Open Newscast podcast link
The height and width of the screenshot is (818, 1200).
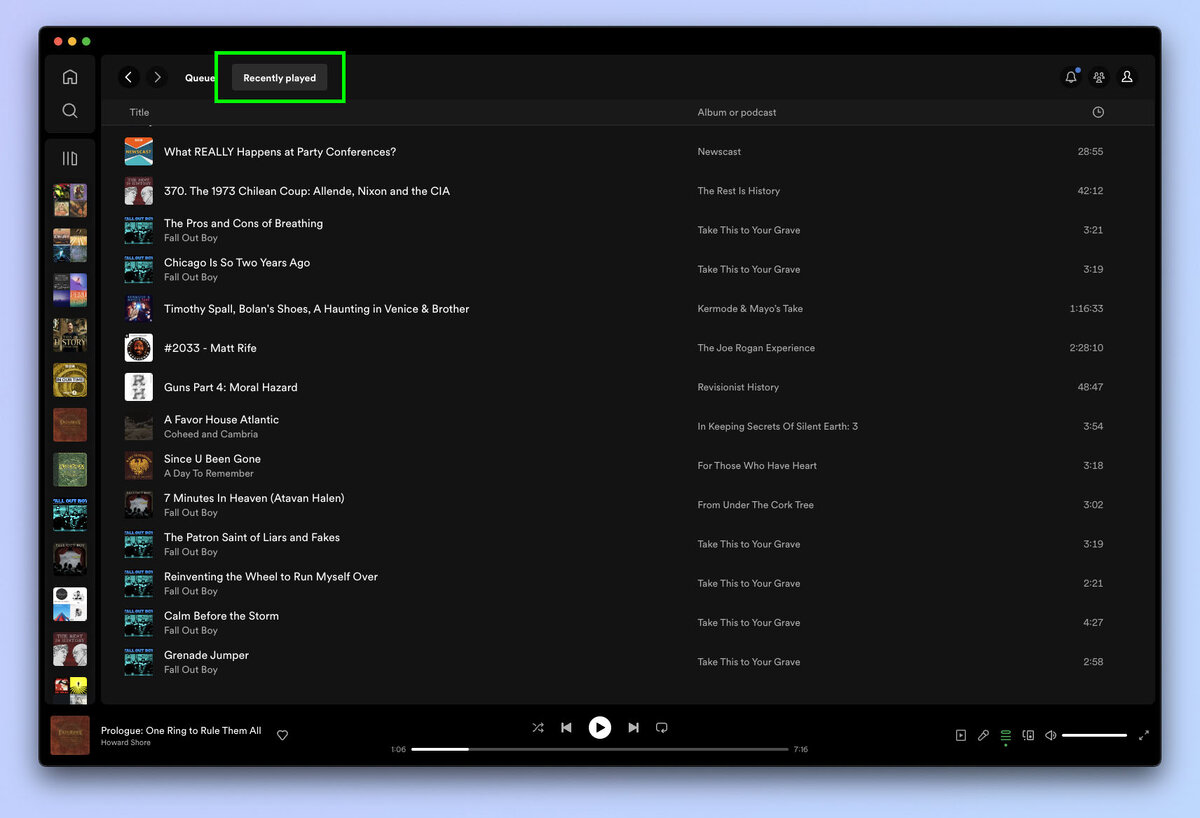coord(719,152)
